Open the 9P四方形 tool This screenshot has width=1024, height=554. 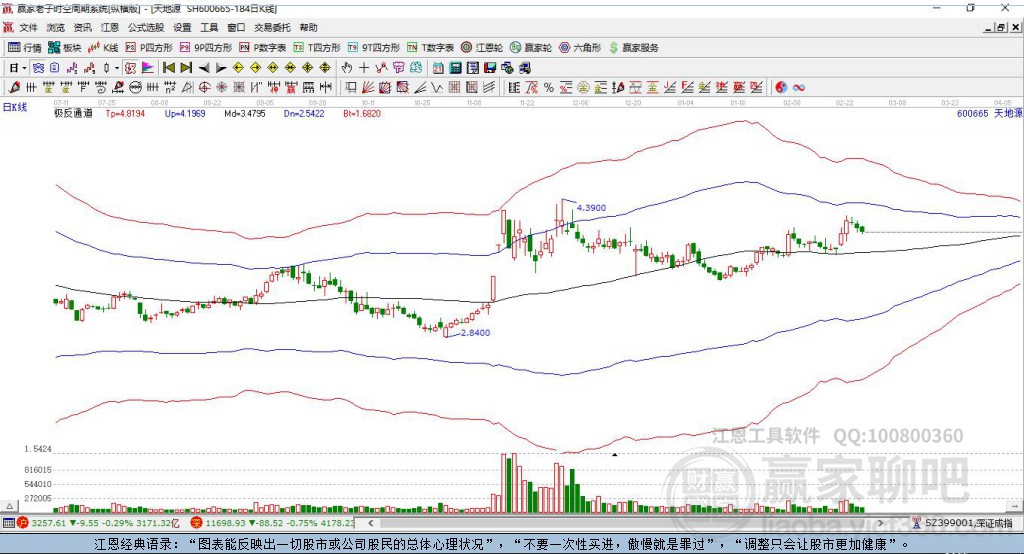pyautogui.click(x=206, y=48)
